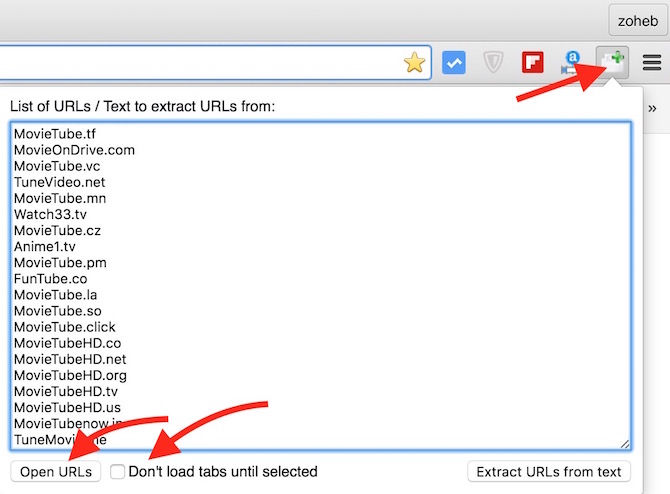Image resolution: width=670 pixels, height=494 pixels.
Task: Place cursor on TuneVideo.net line
Action: point(59,182)
